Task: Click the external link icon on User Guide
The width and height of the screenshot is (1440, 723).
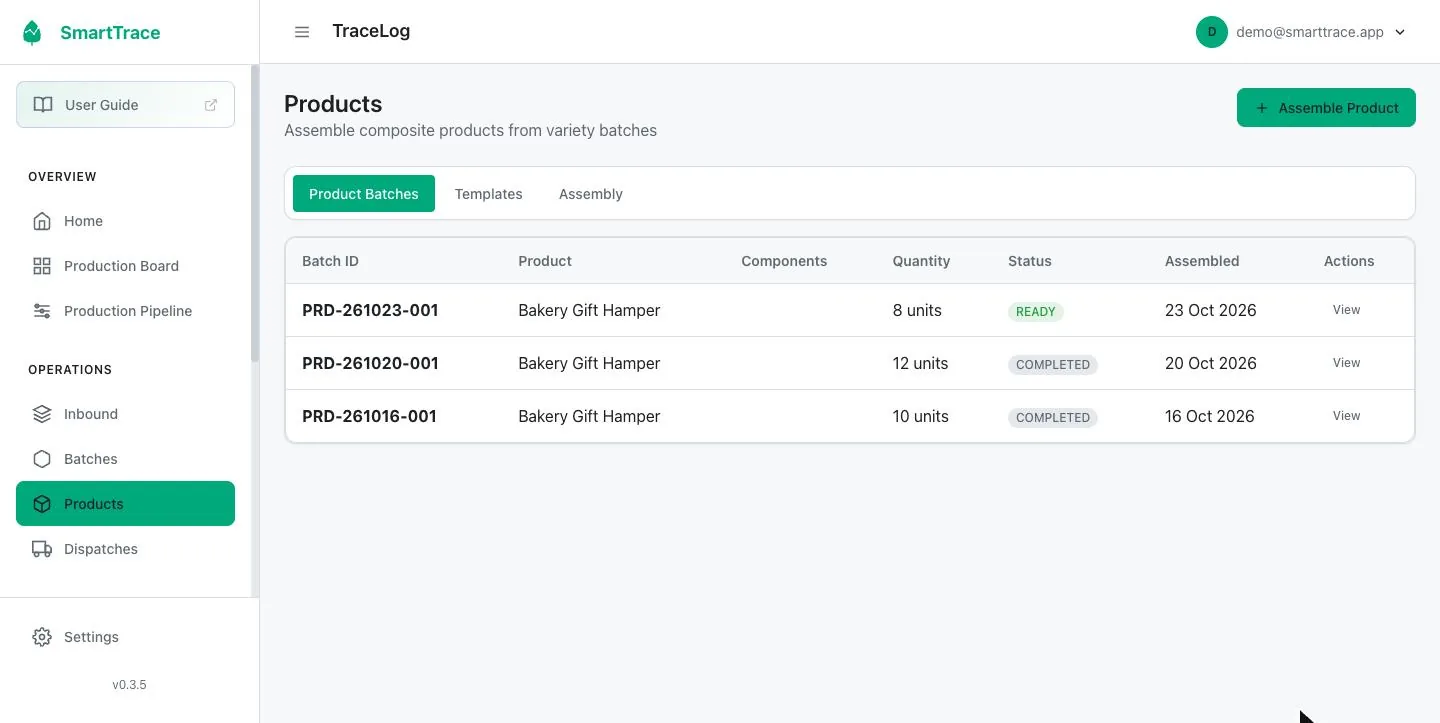Action: tap(211, 105)
